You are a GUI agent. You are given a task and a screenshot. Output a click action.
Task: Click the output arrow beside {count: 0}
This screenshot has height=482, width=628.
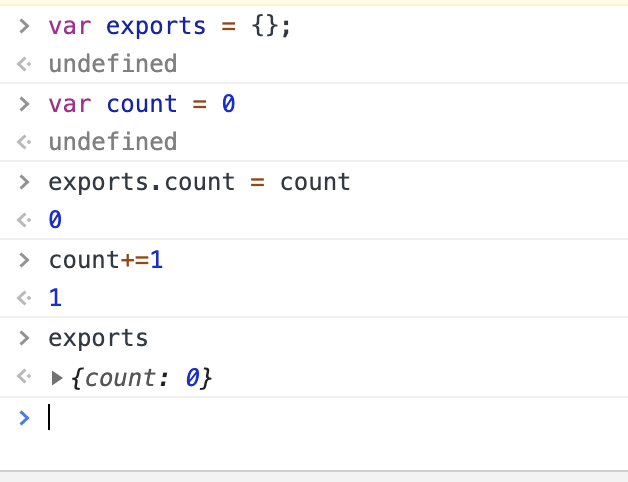25,379
